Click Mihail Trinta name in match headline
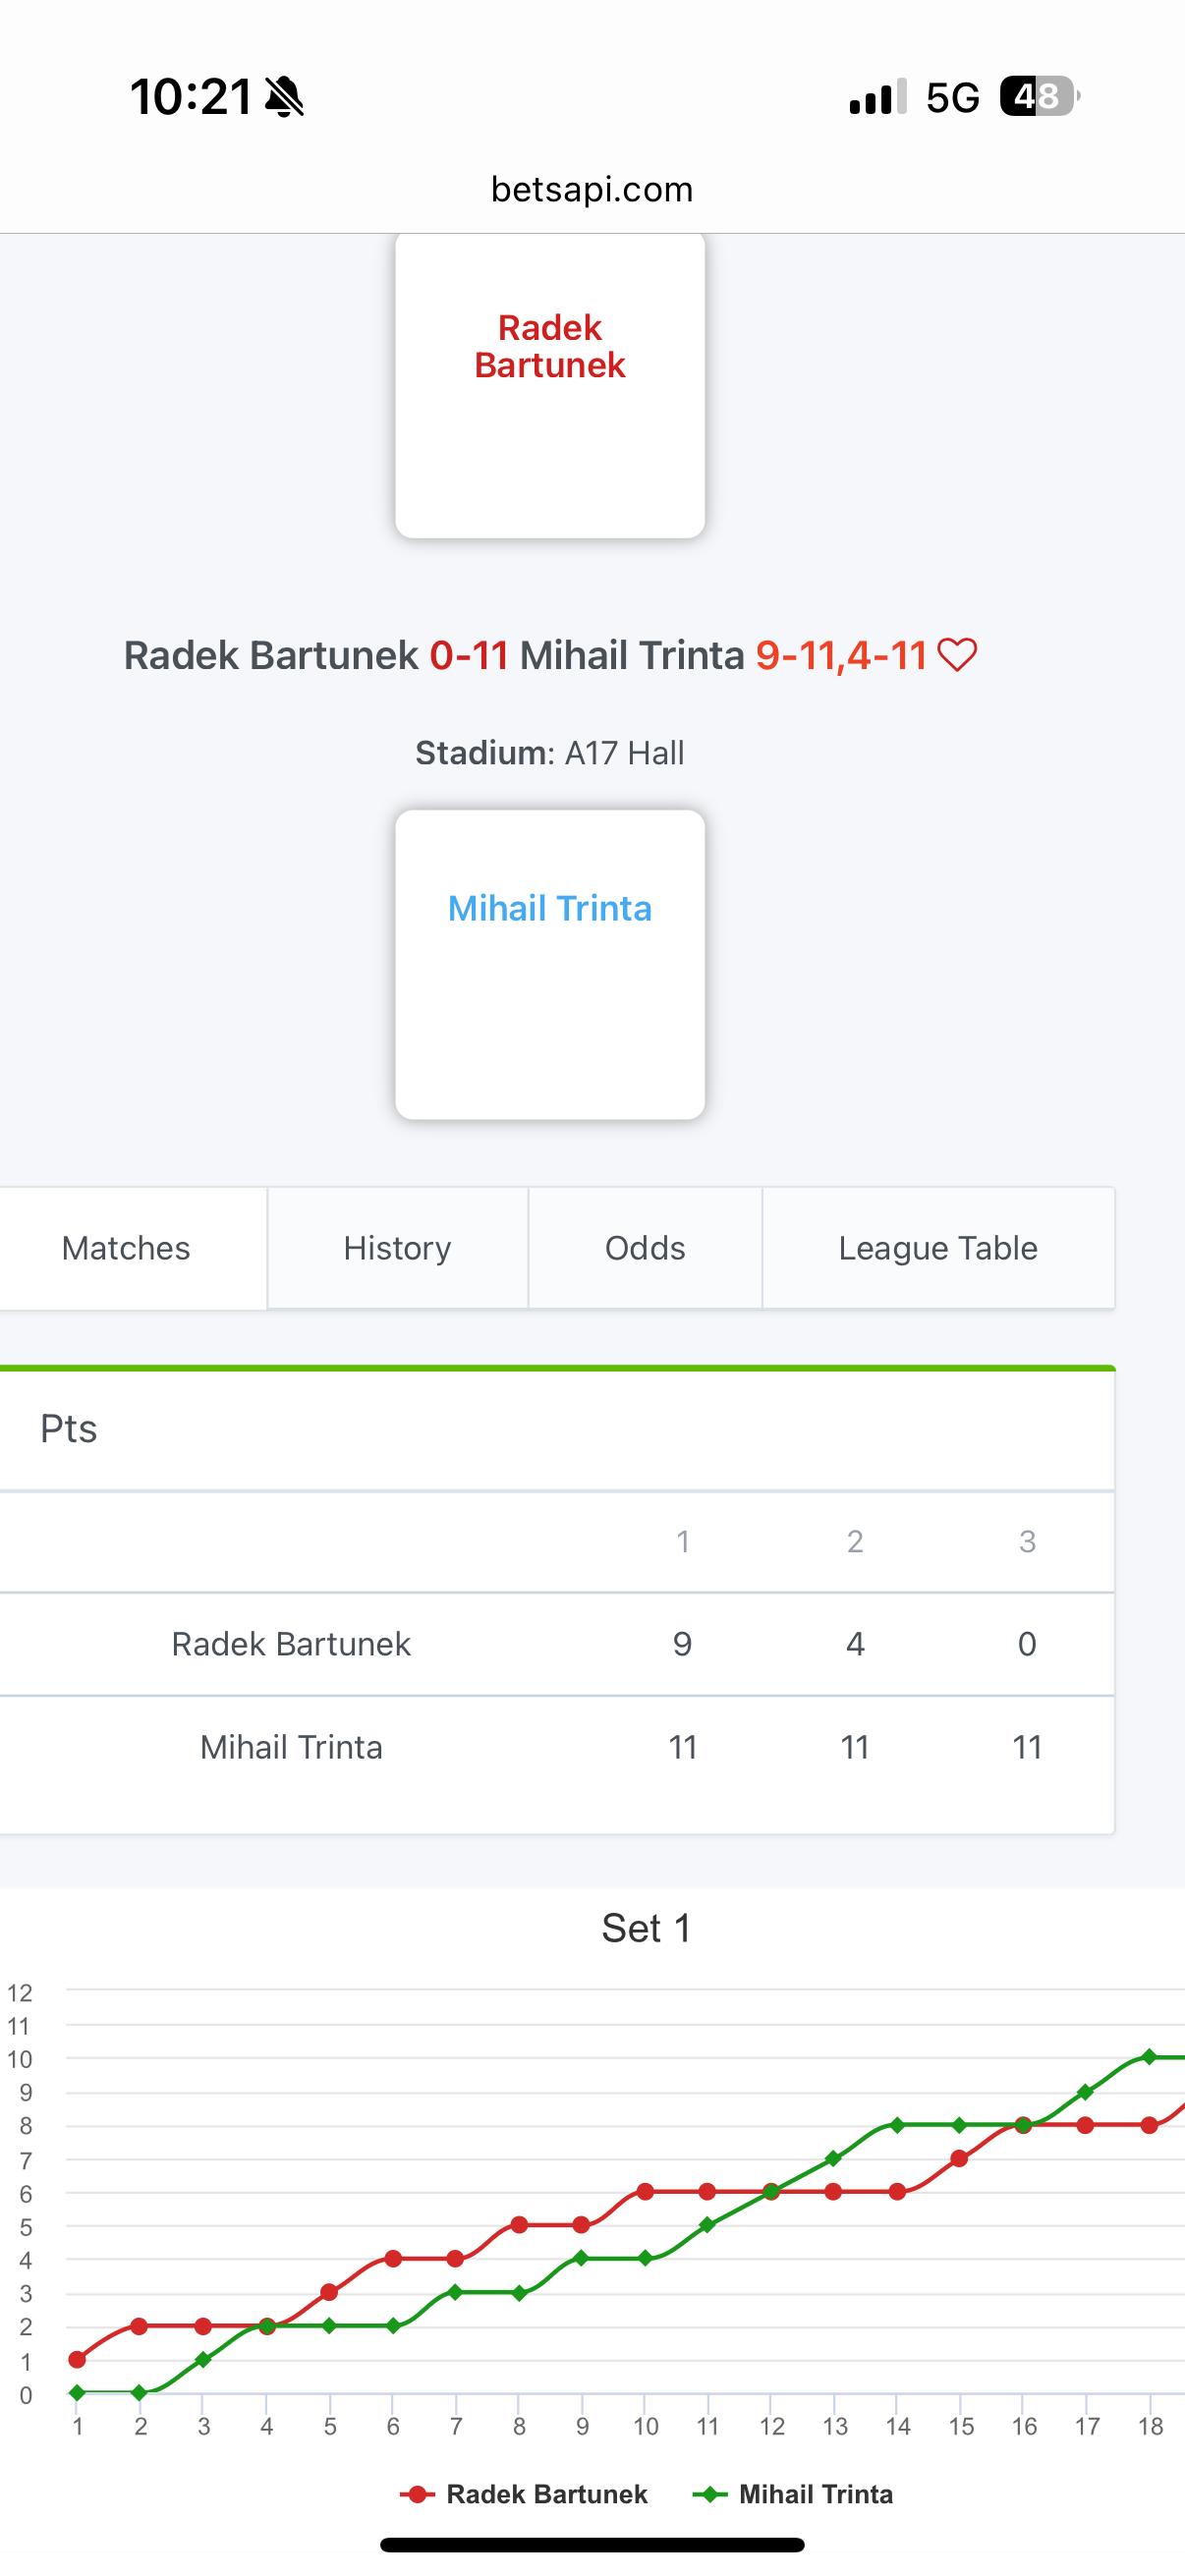This screenshot has width=1185, height=2576. pyautogui.click(x=631, y=656)
